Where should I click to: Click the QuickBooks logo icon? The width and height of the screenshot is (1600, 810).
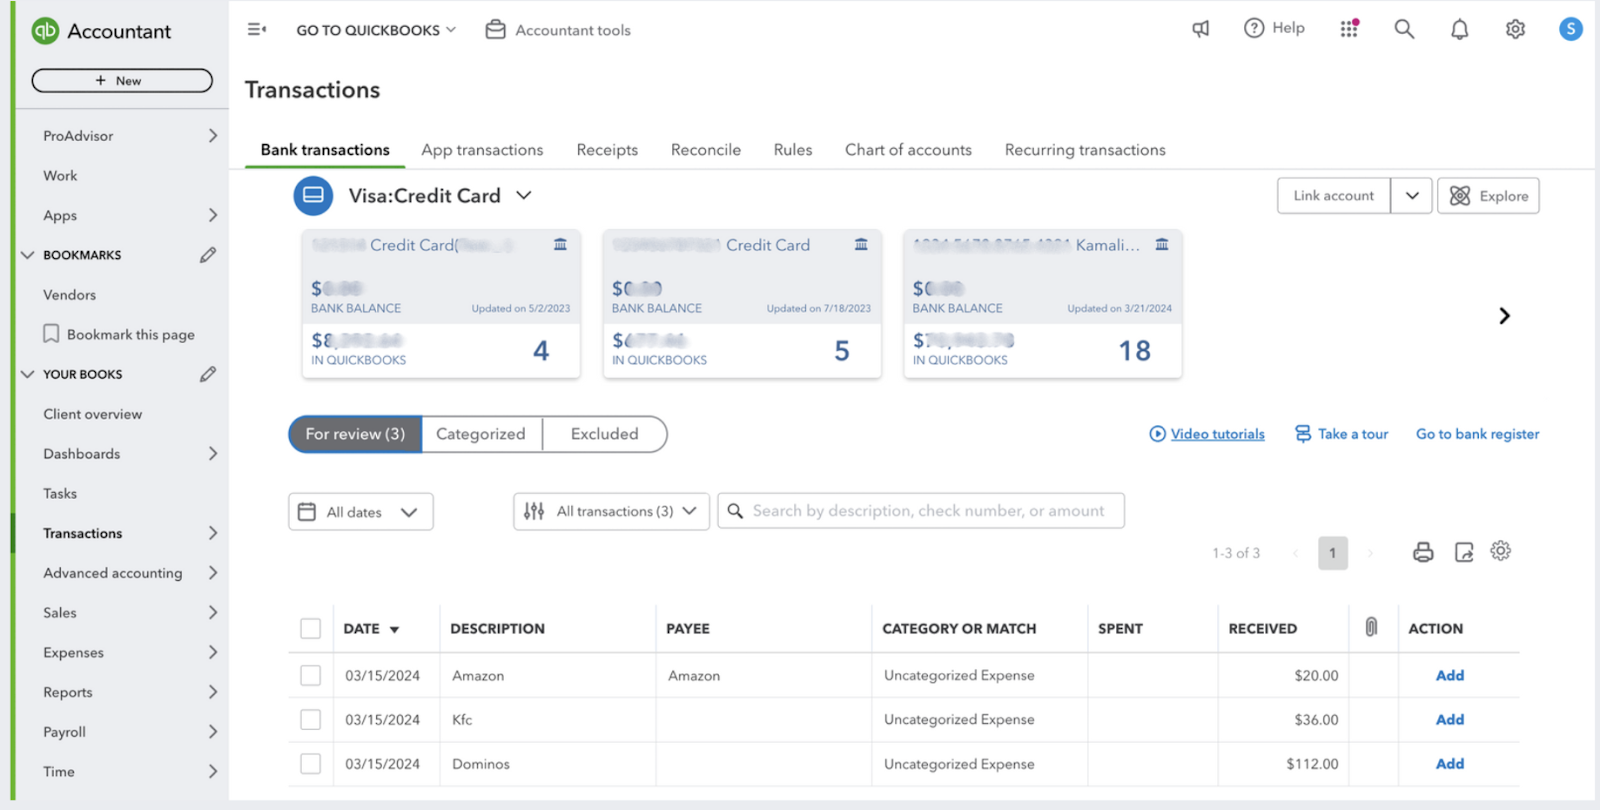45,31
